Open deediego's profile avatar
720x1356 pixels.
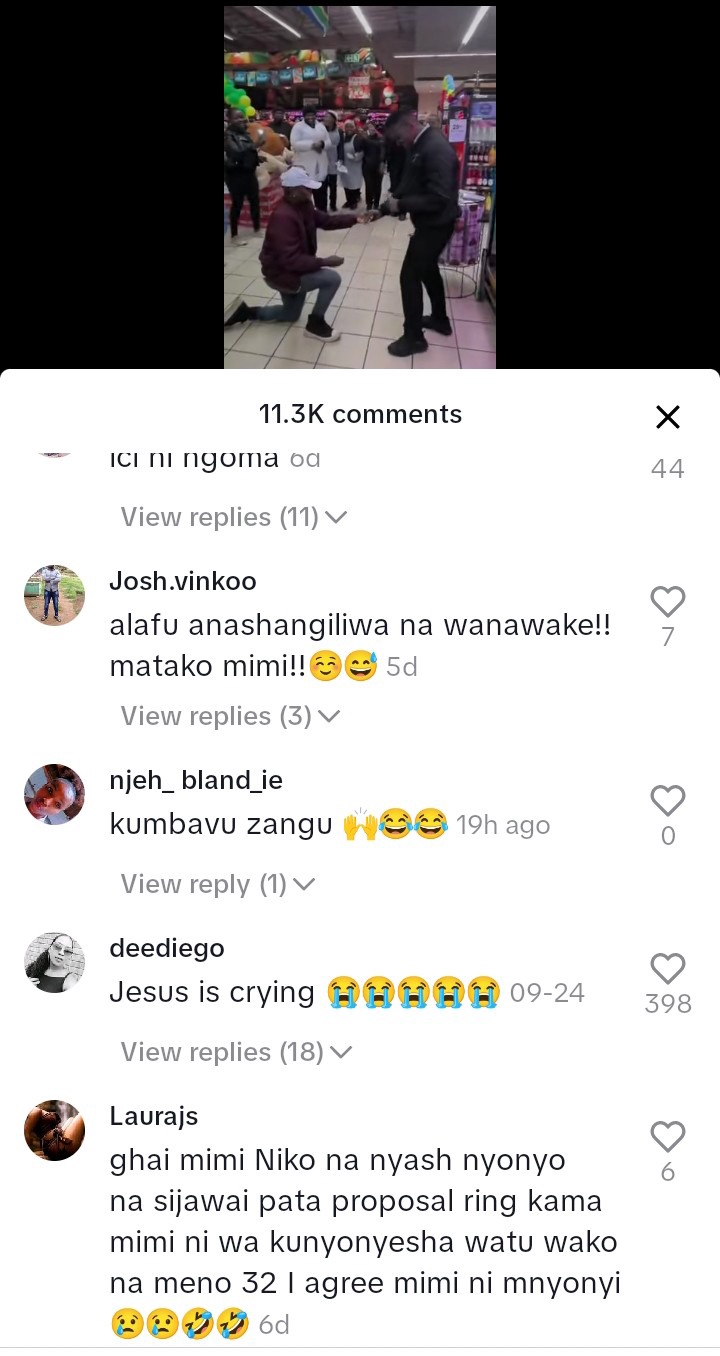tap(54, 962)
